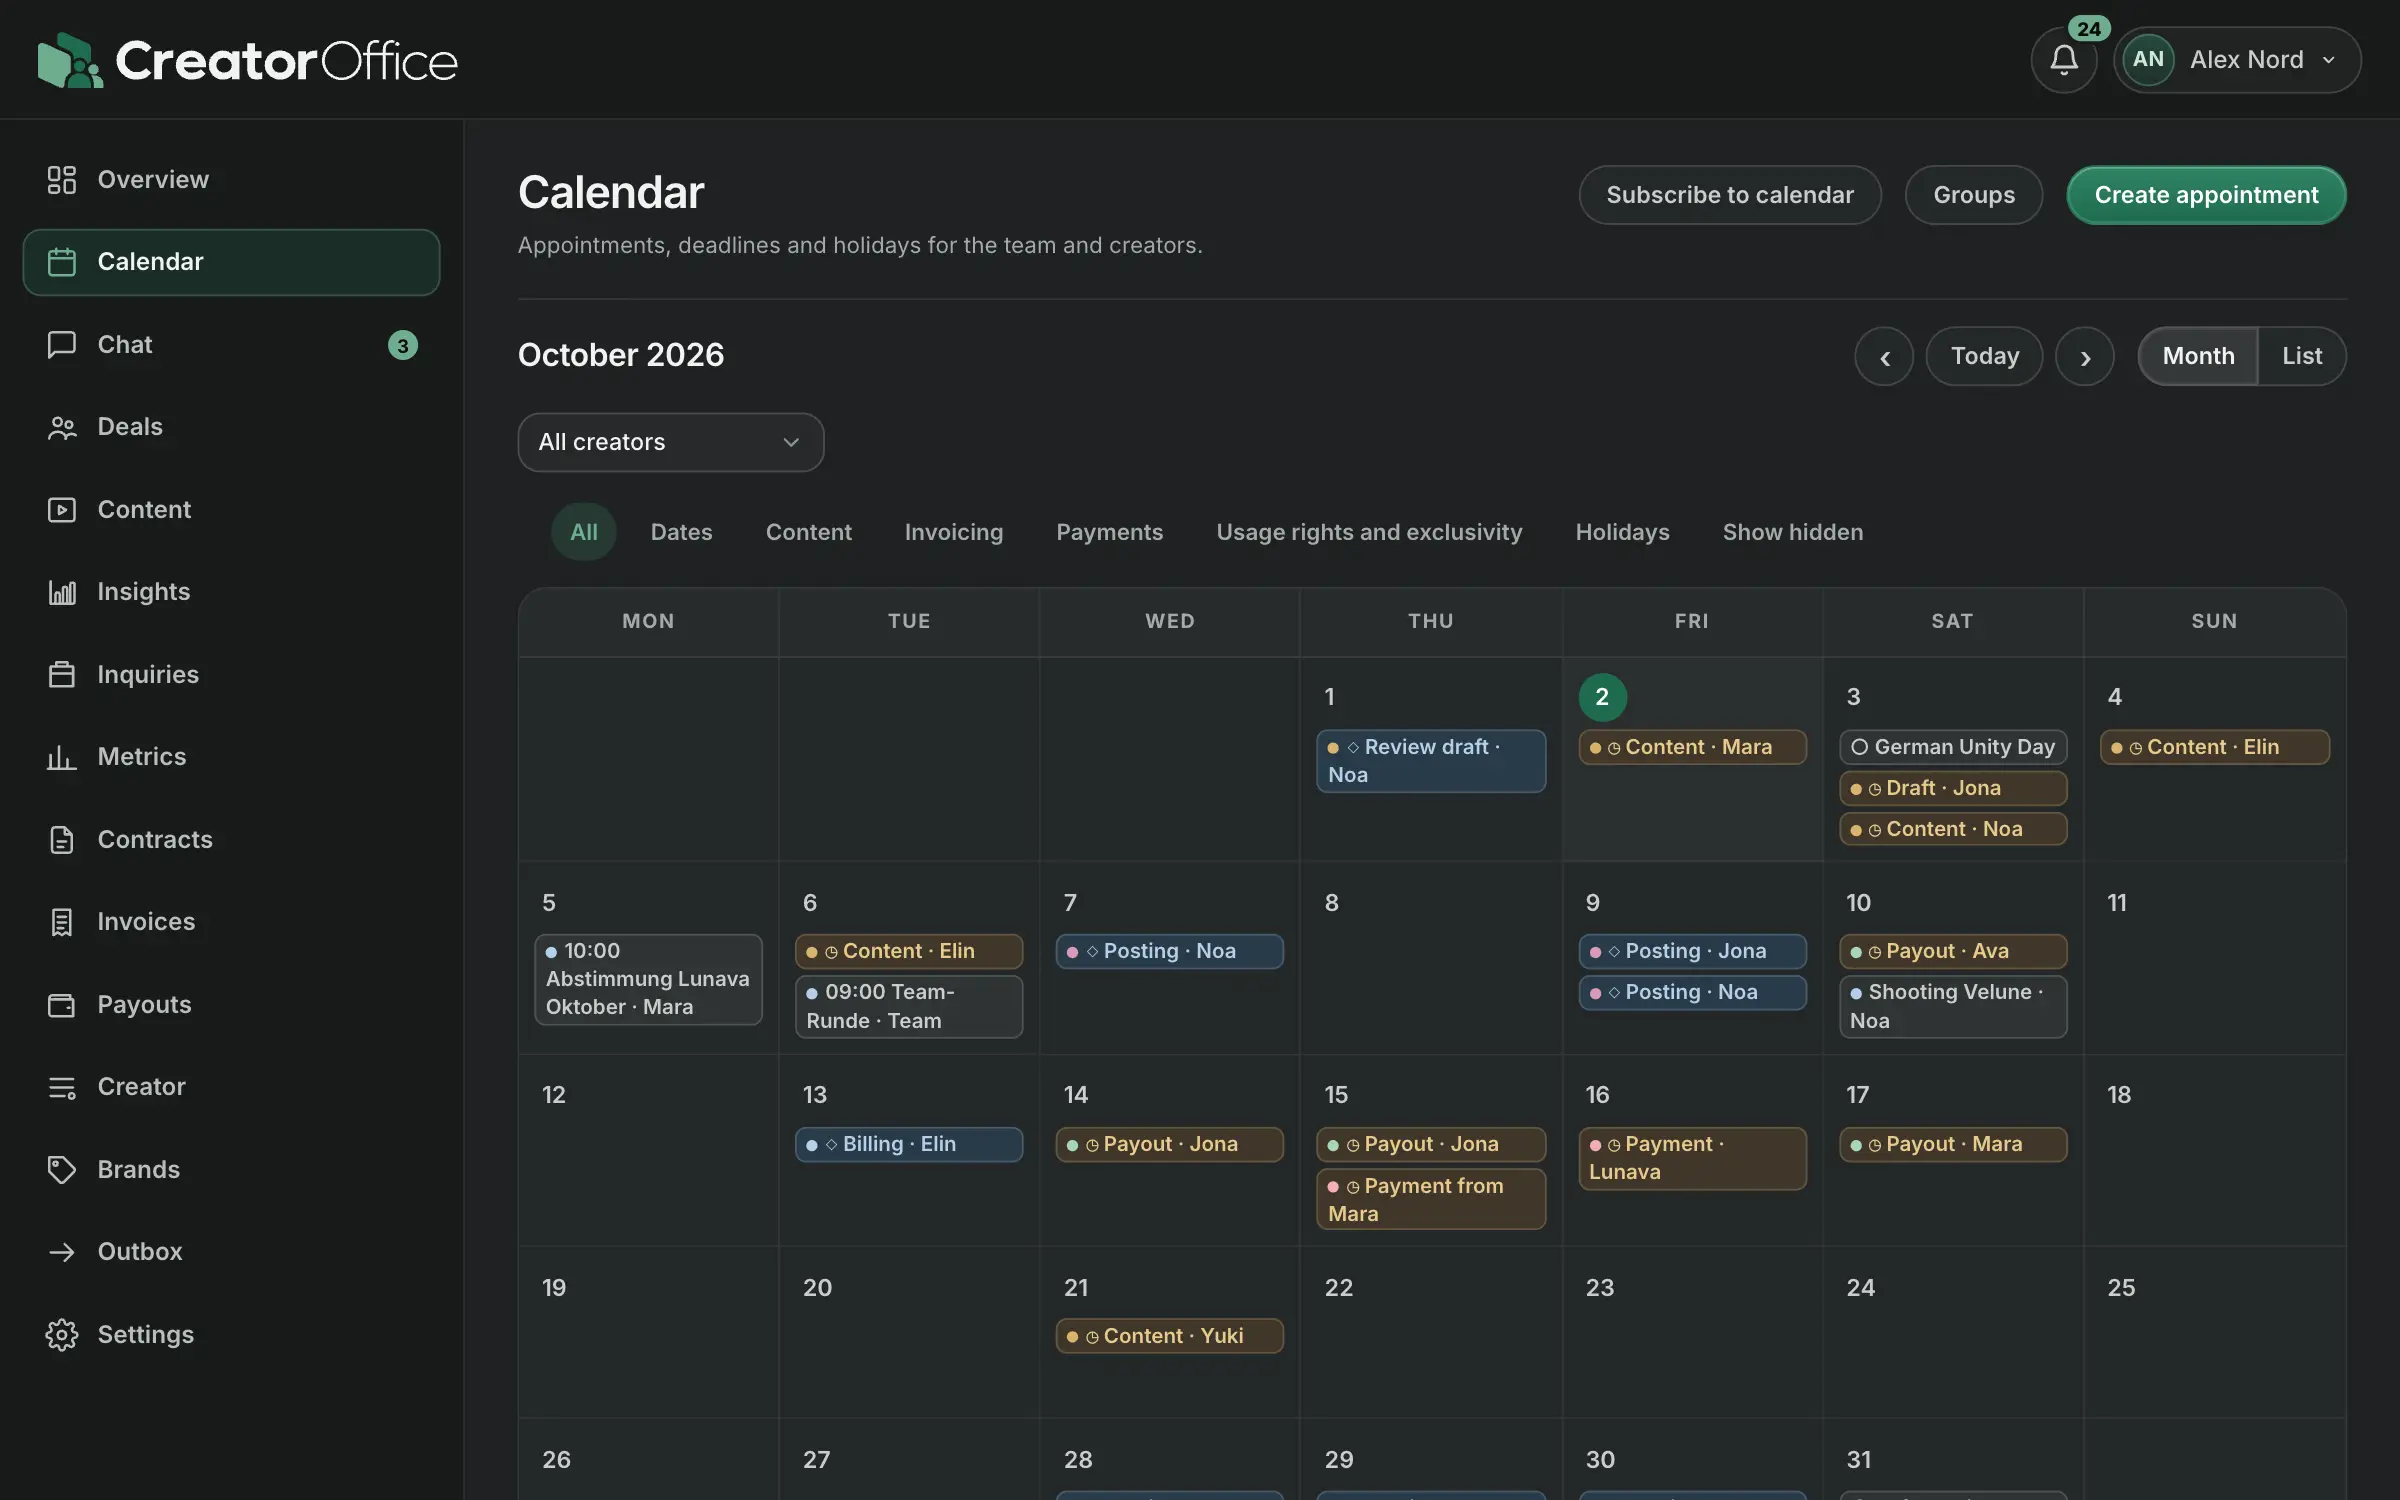Select the Payments filter tab
This screenshot has width=2400, height=1500.
point(1109,532)
